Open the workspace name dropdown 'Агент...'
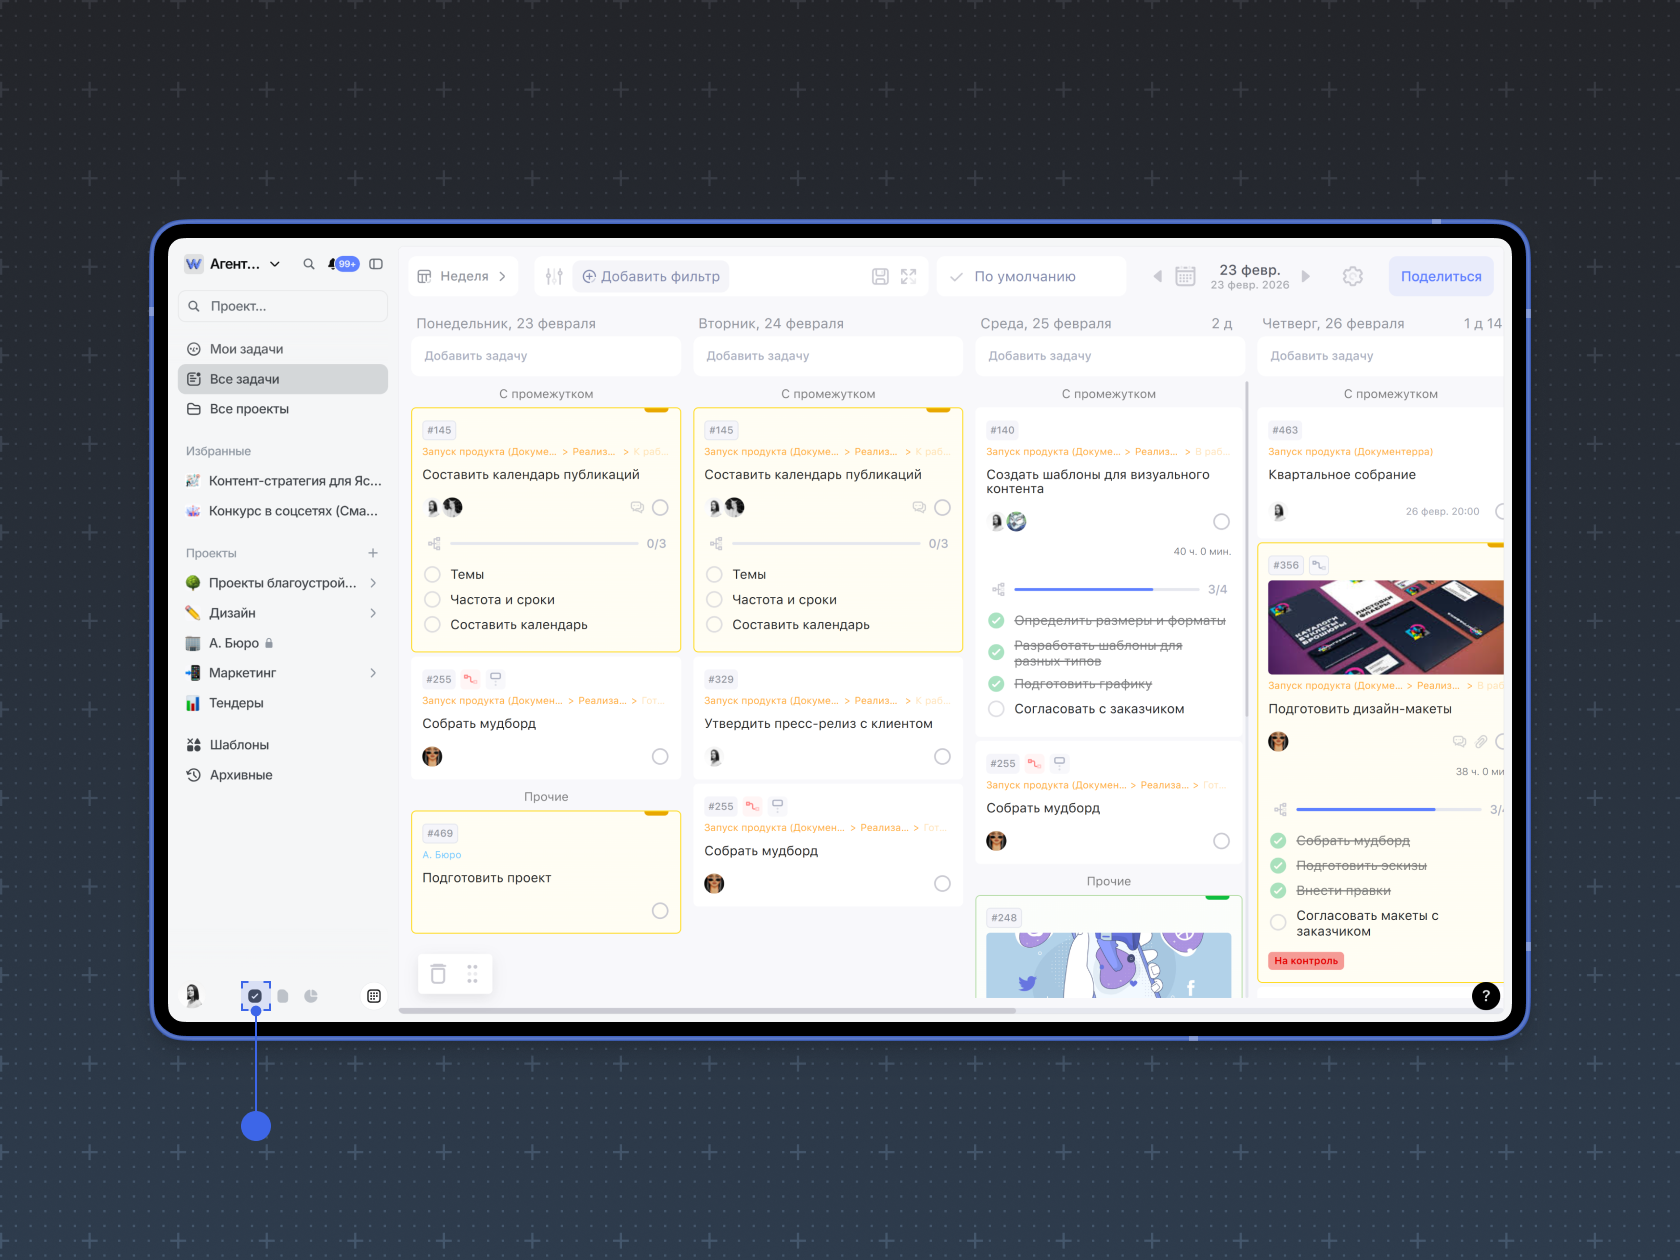The height and width of the screenshot is (1260, 1680). [x=245, y=264]
